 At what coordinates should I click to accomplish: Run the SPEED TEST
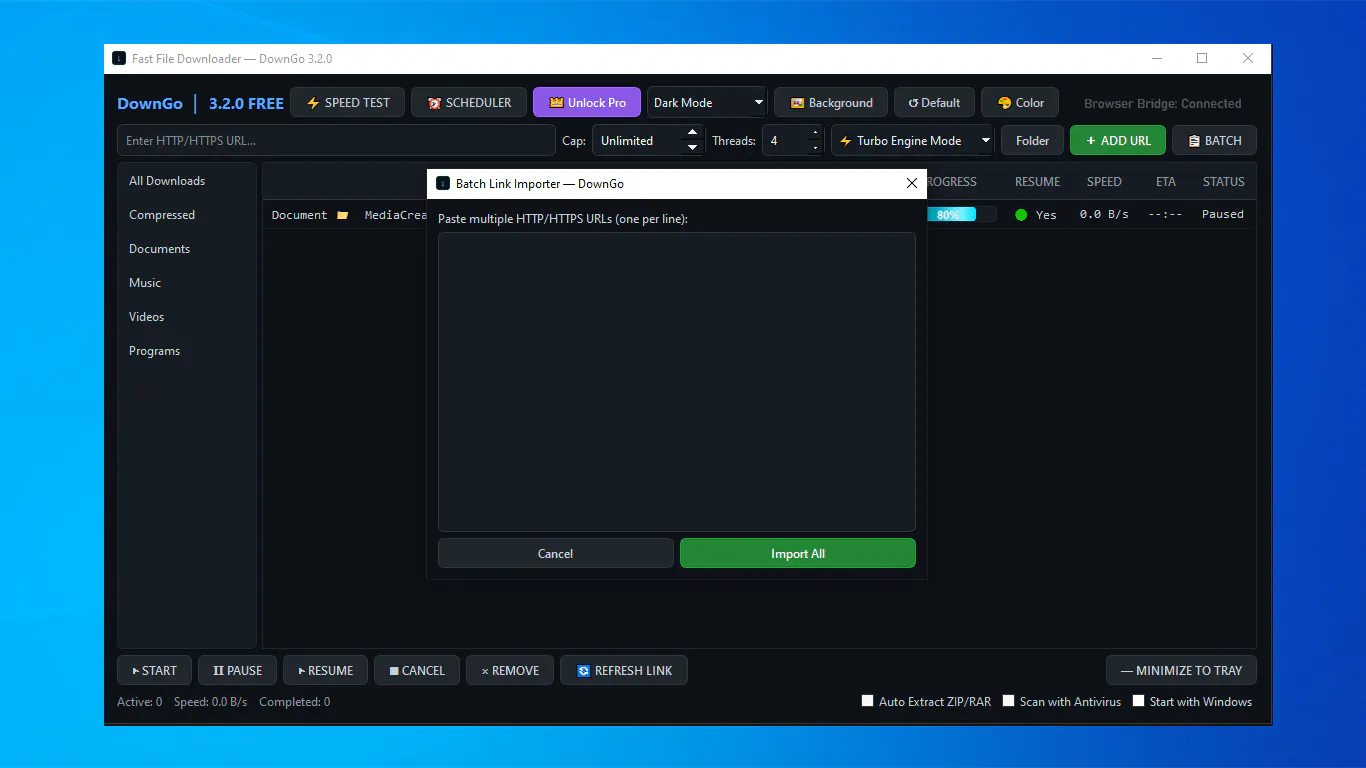pyautogui.click(x=347, y=103)
